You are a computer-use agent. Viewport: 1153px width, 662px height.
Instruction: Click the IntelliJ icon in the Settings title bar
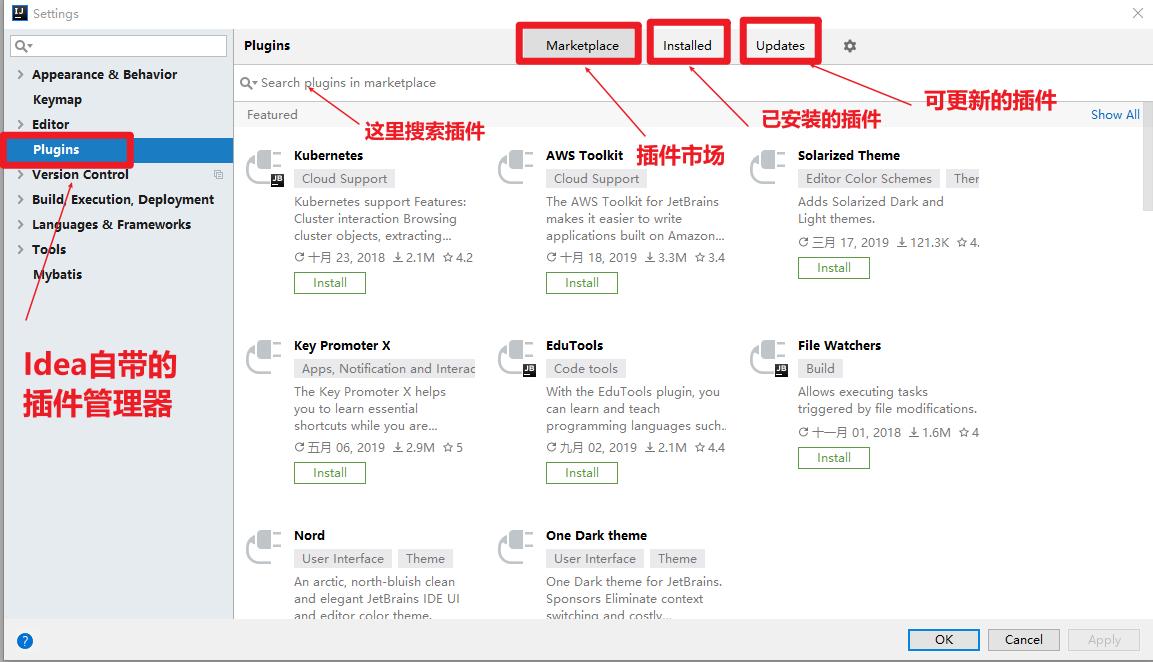click(x=20, y=13)
